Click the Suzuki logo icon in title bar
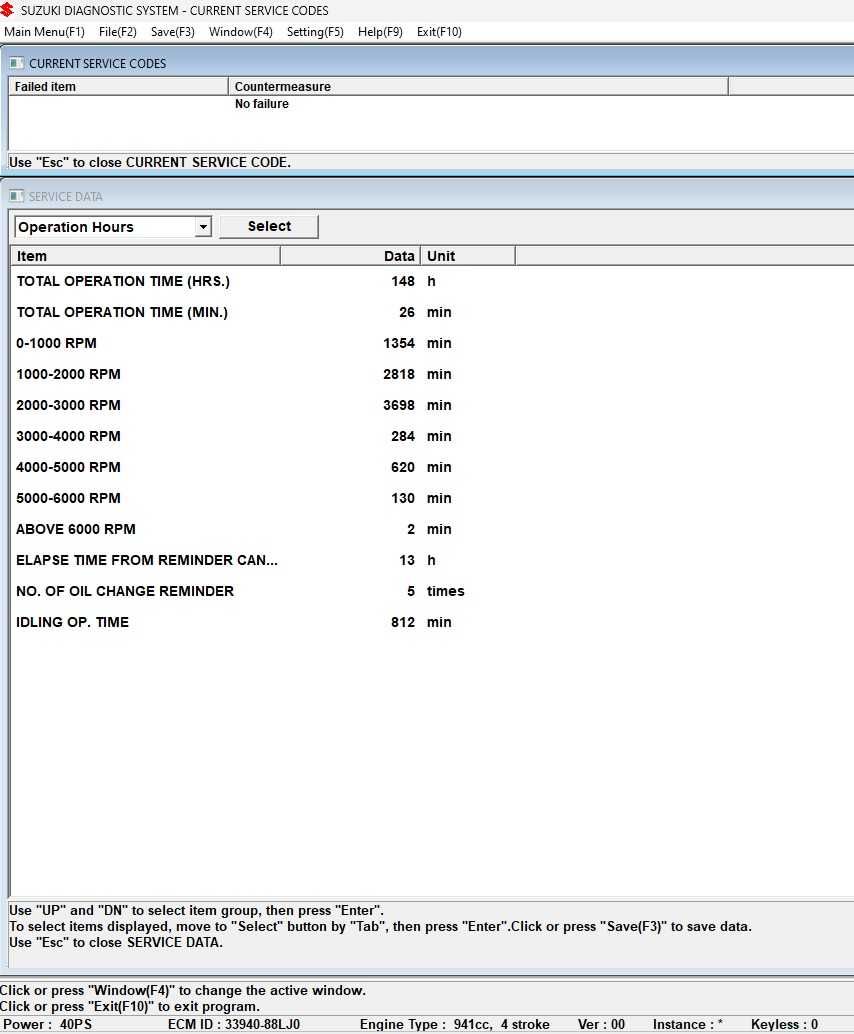Viewport: 854px width, 1034px height. 7,9
